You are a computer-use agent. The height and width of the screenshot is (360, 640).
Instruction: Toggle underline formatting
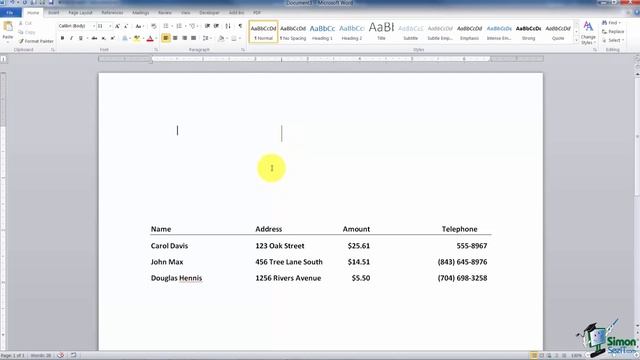pyautogui.click(x=80, y=38)
